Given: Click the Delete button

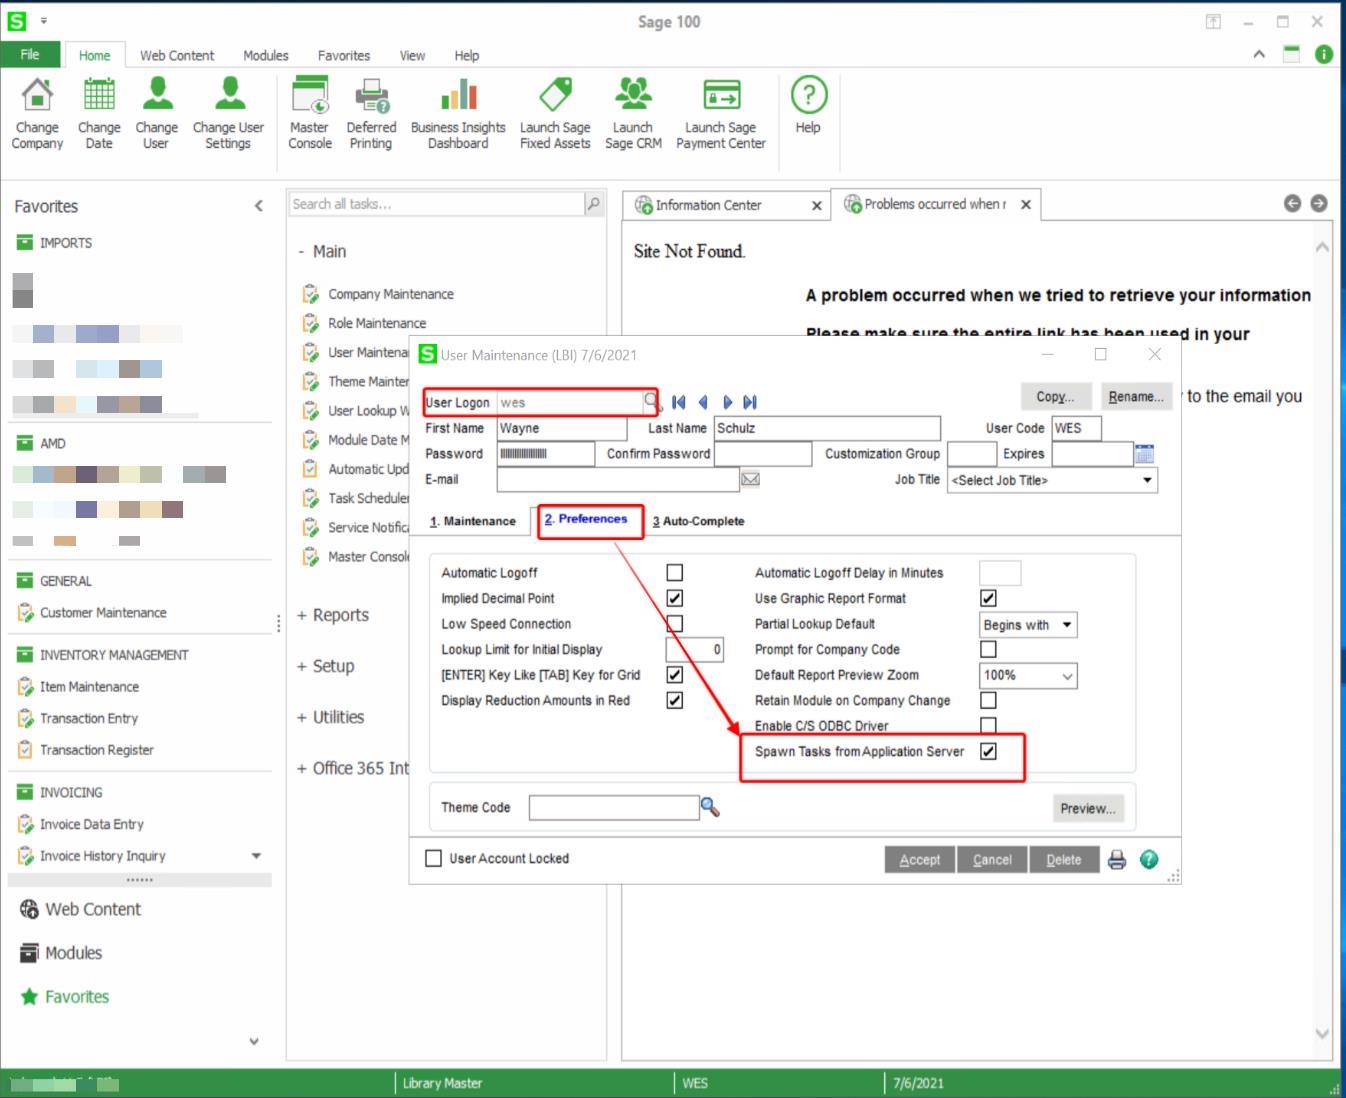Looking at the screenshot, I should (x=1064, y=860).
